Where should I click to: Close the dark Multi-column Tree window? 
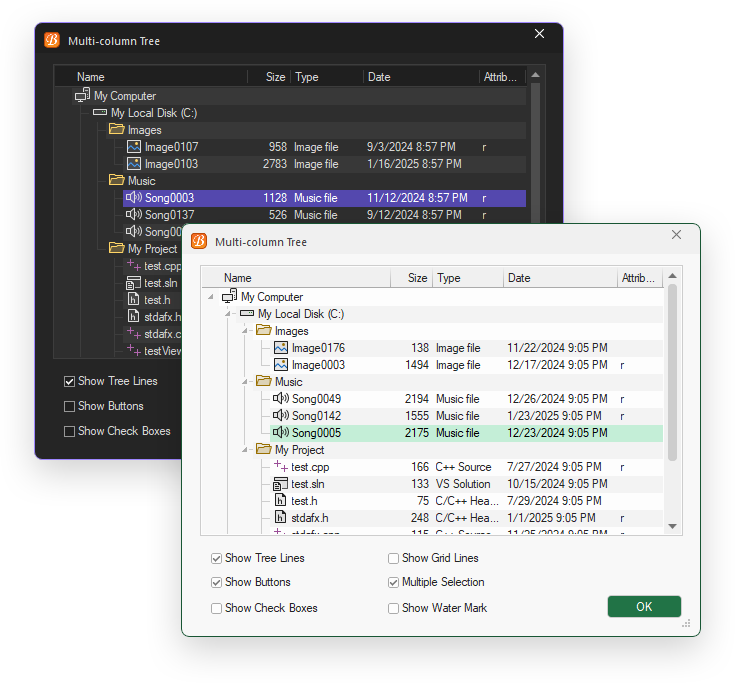point(540,33)
